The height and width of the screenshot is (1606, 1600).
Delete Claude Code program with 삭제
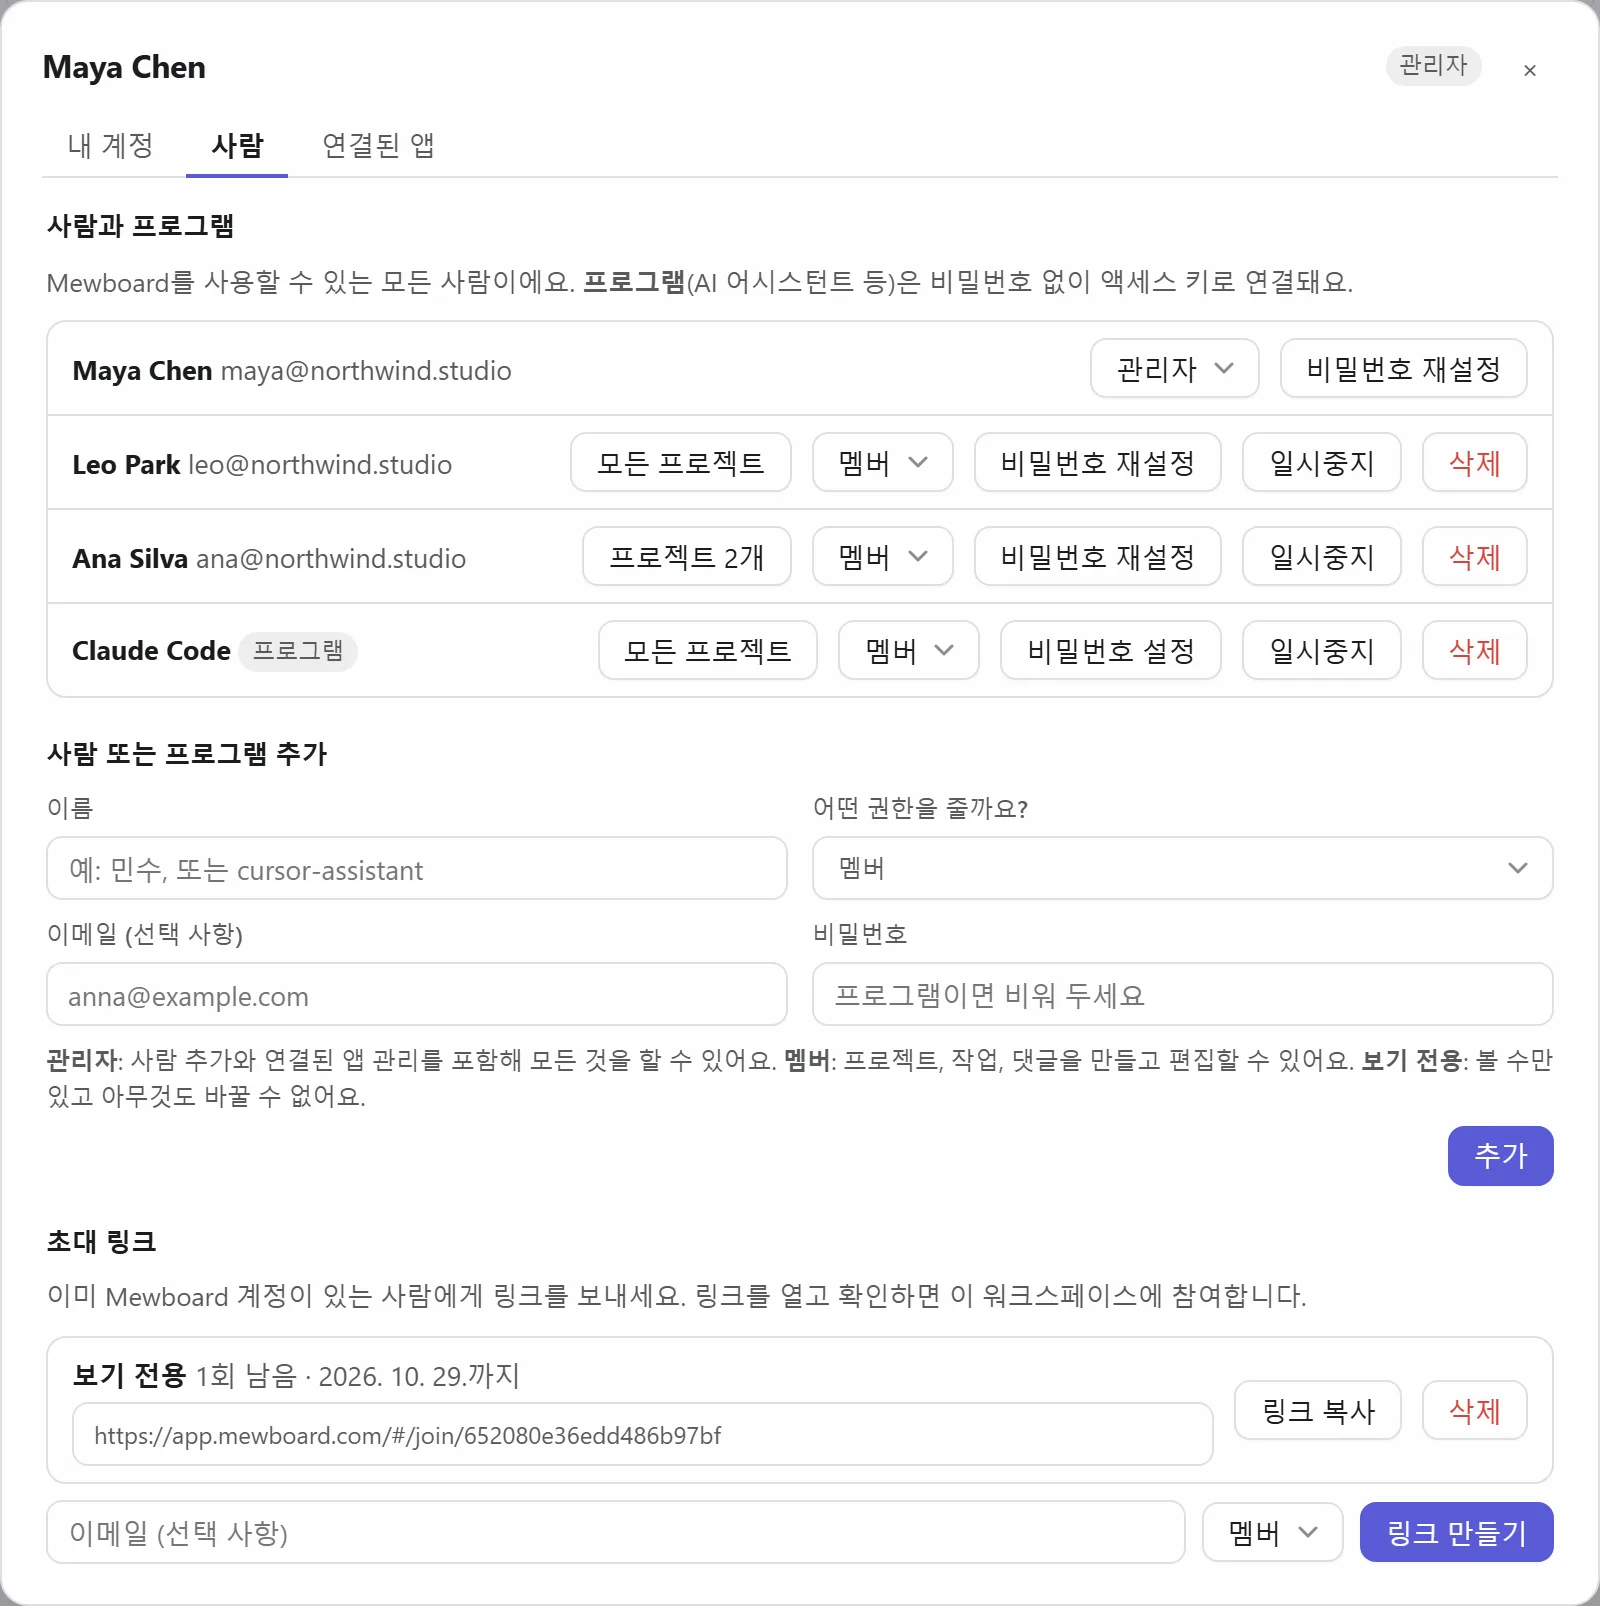click(1474, 651)
